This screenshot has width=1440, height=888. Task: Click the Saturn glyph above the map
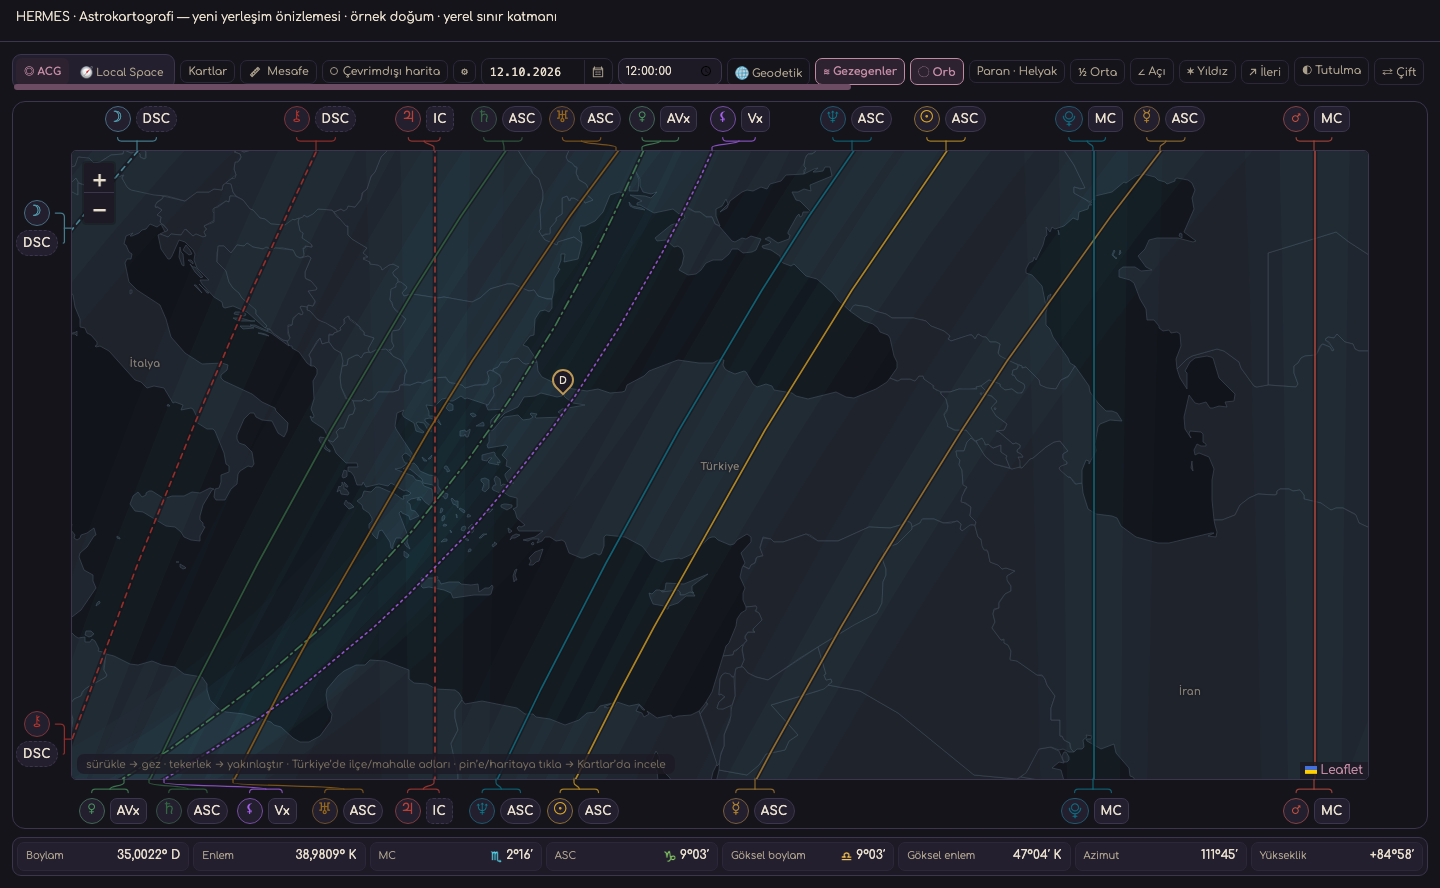484,118
